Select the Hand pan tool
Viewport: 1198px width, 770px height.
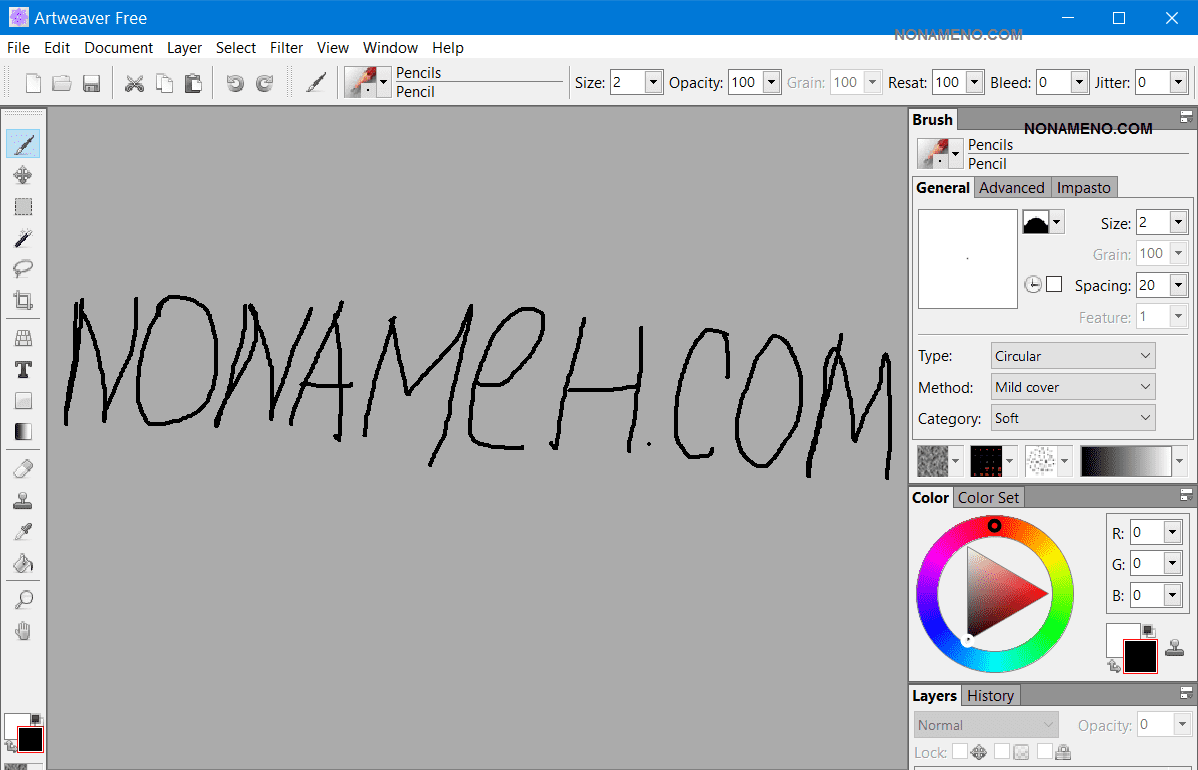click(x=23, y=631)
